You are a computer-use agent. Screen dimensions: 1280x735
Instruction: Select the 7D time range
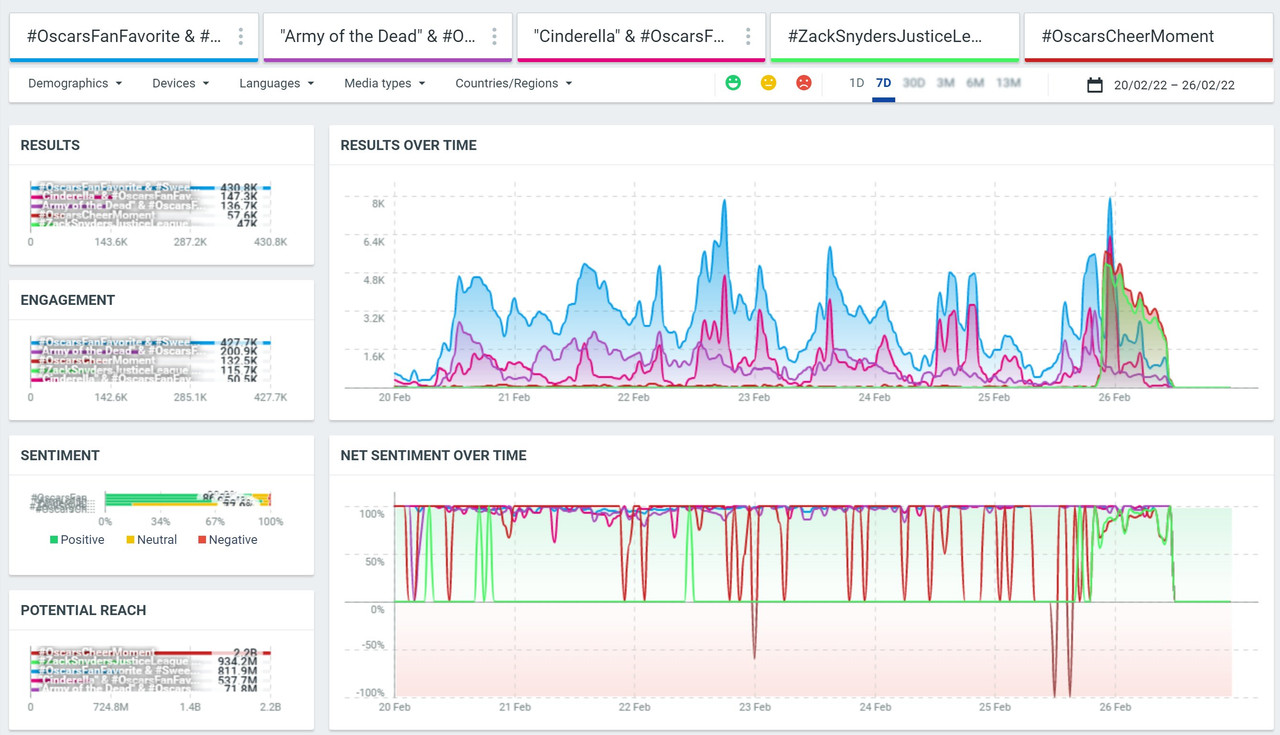tap(883, 83)
